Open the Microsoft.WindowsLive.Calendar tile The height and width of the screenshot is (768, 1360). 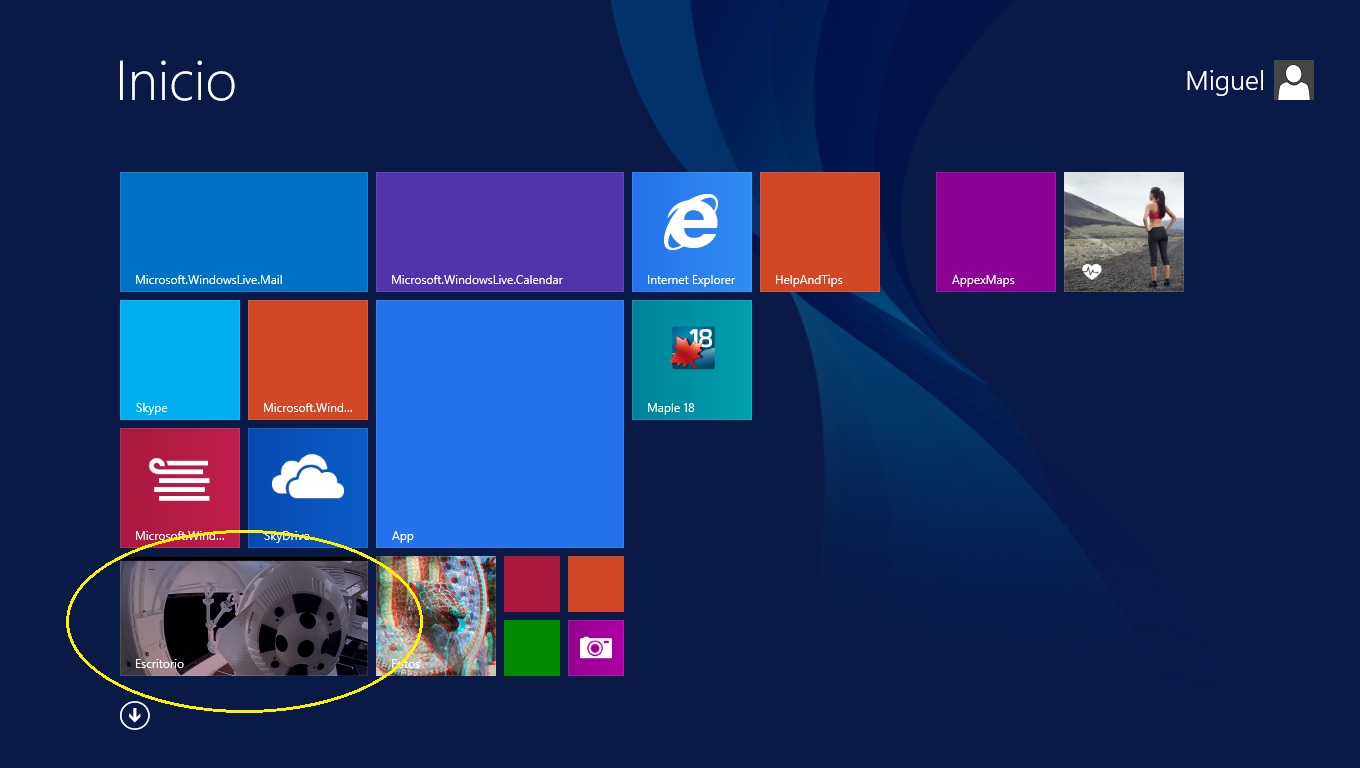click(499, 231)
